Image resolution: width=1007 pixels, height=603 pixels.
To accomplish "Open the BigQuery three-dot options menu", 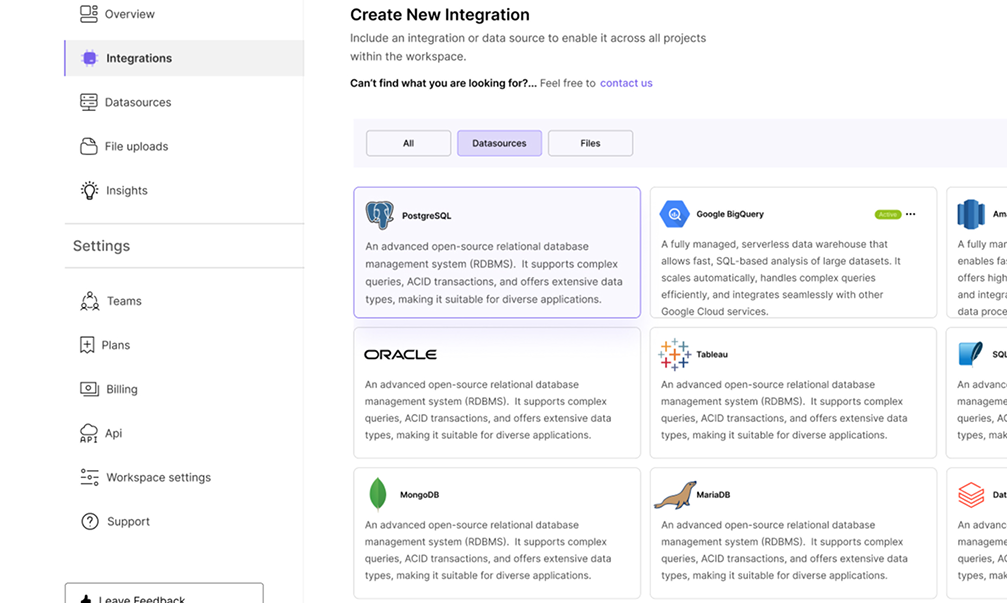I will pos(911,213).
